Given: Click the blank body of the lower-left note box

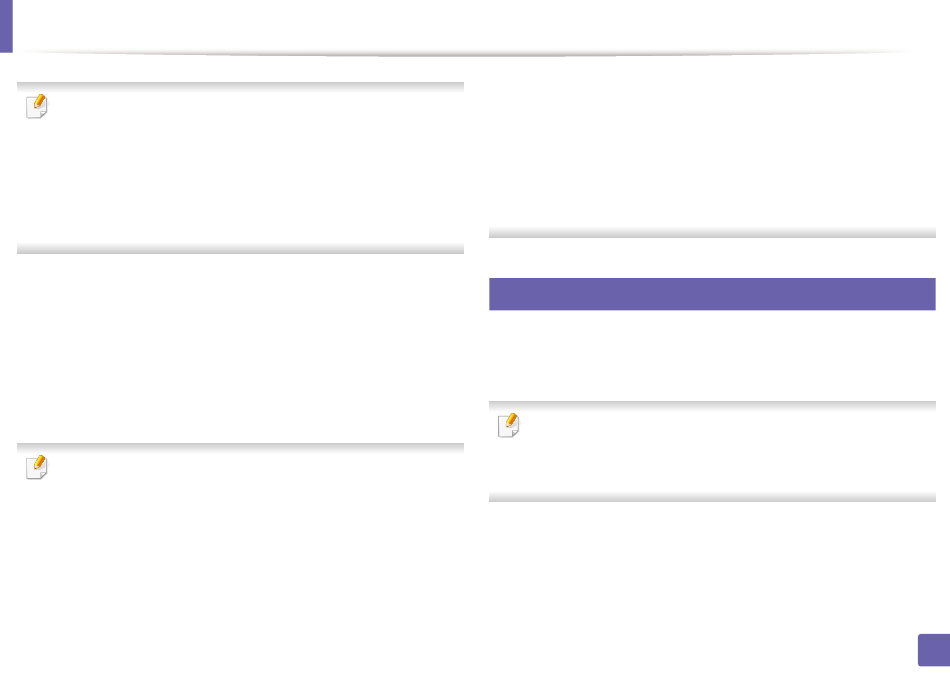Looking at the screenshot, I should tap(254, 546).
